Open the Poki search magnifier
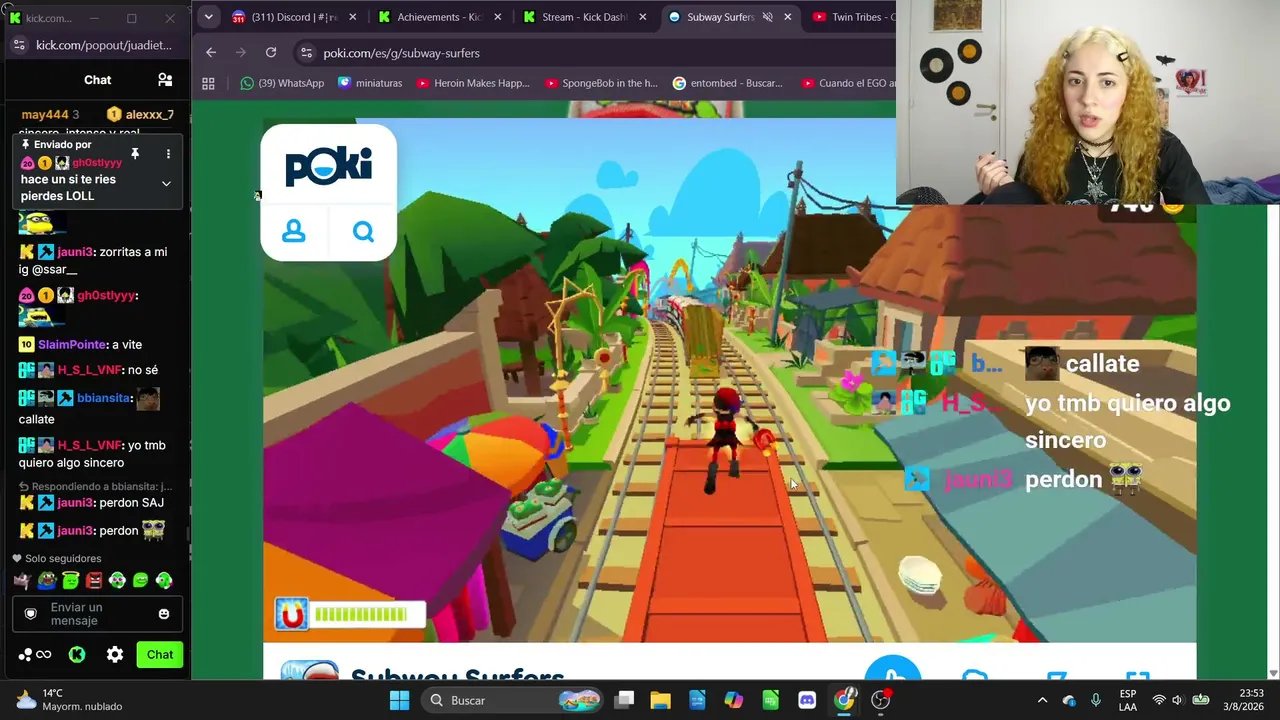 click(x=363, y=232)
